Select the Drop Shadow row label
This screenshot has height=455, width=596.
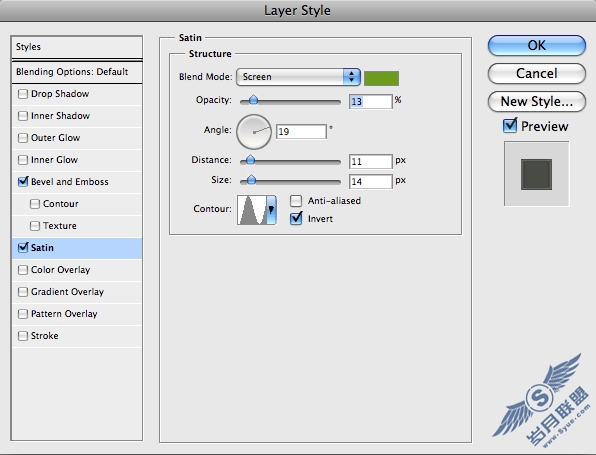(60, 94)
